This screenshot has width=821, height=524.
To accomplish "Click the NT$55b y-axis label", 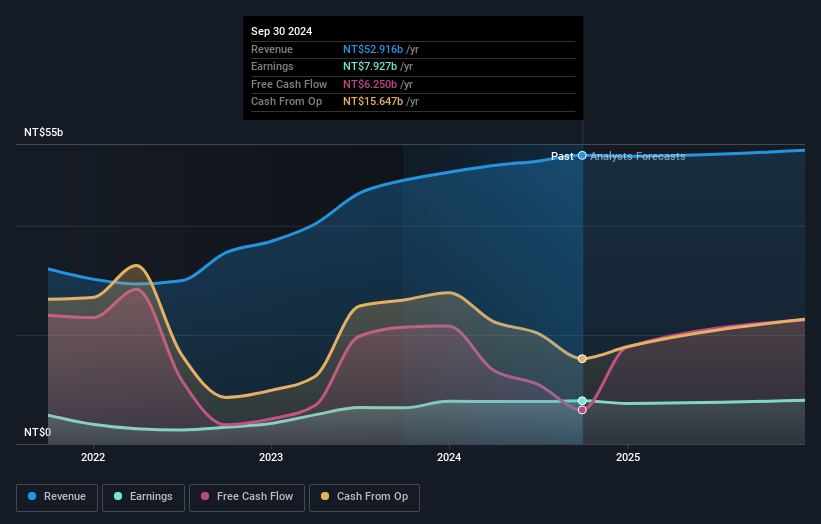I will (x=43, y=132).
